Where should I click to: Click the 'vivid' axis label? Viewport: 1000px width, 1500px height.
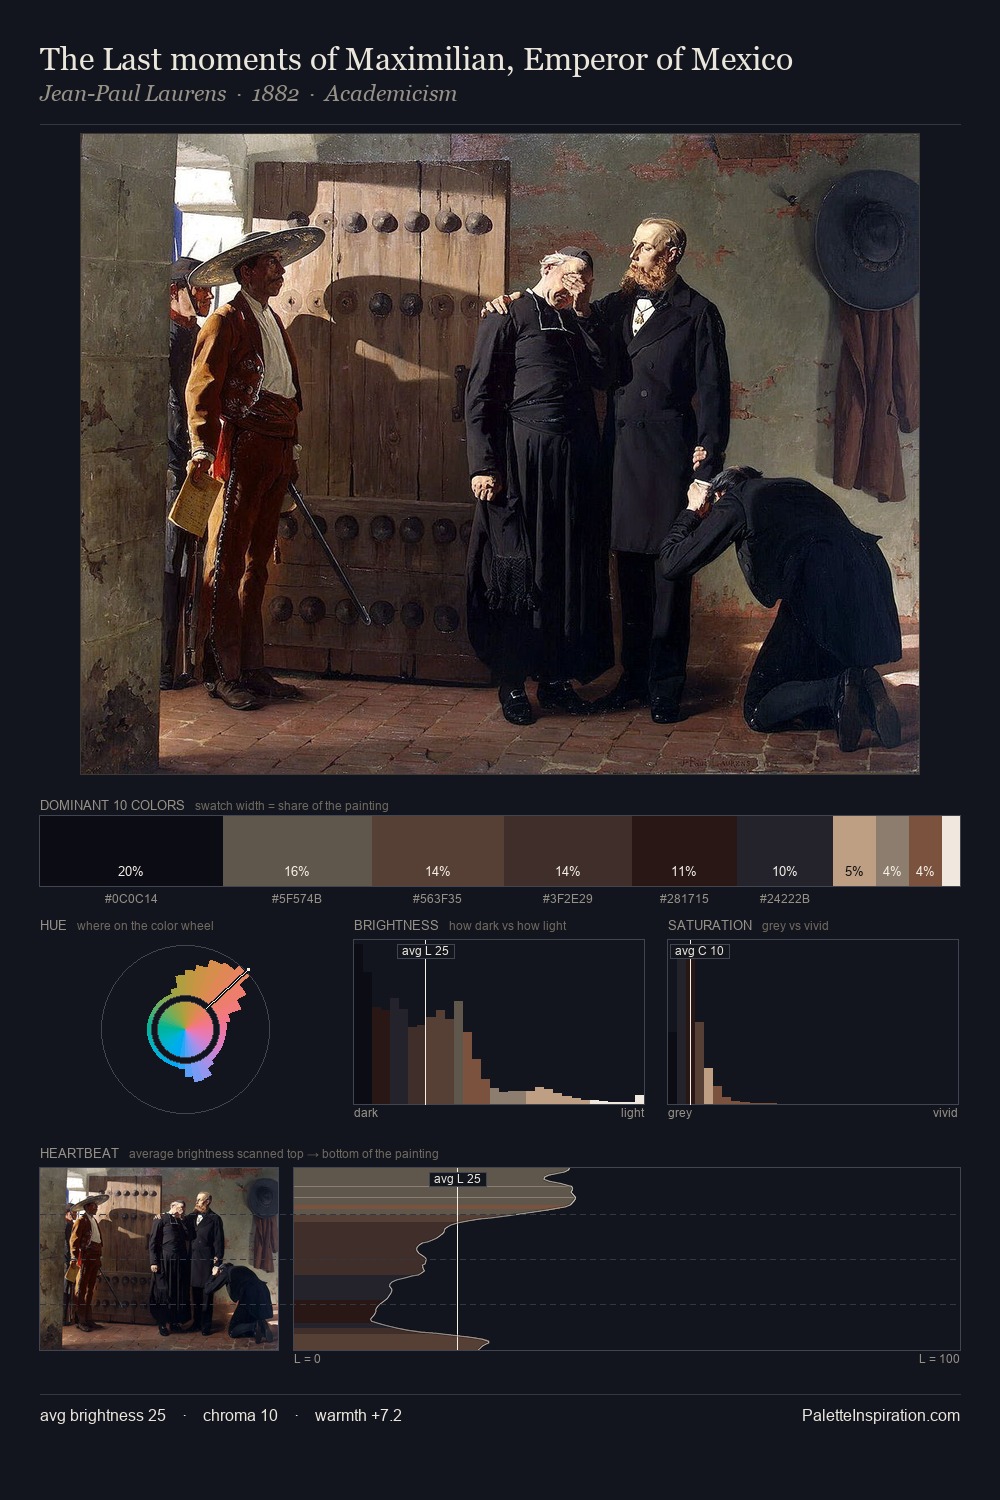click(945, 1113)
